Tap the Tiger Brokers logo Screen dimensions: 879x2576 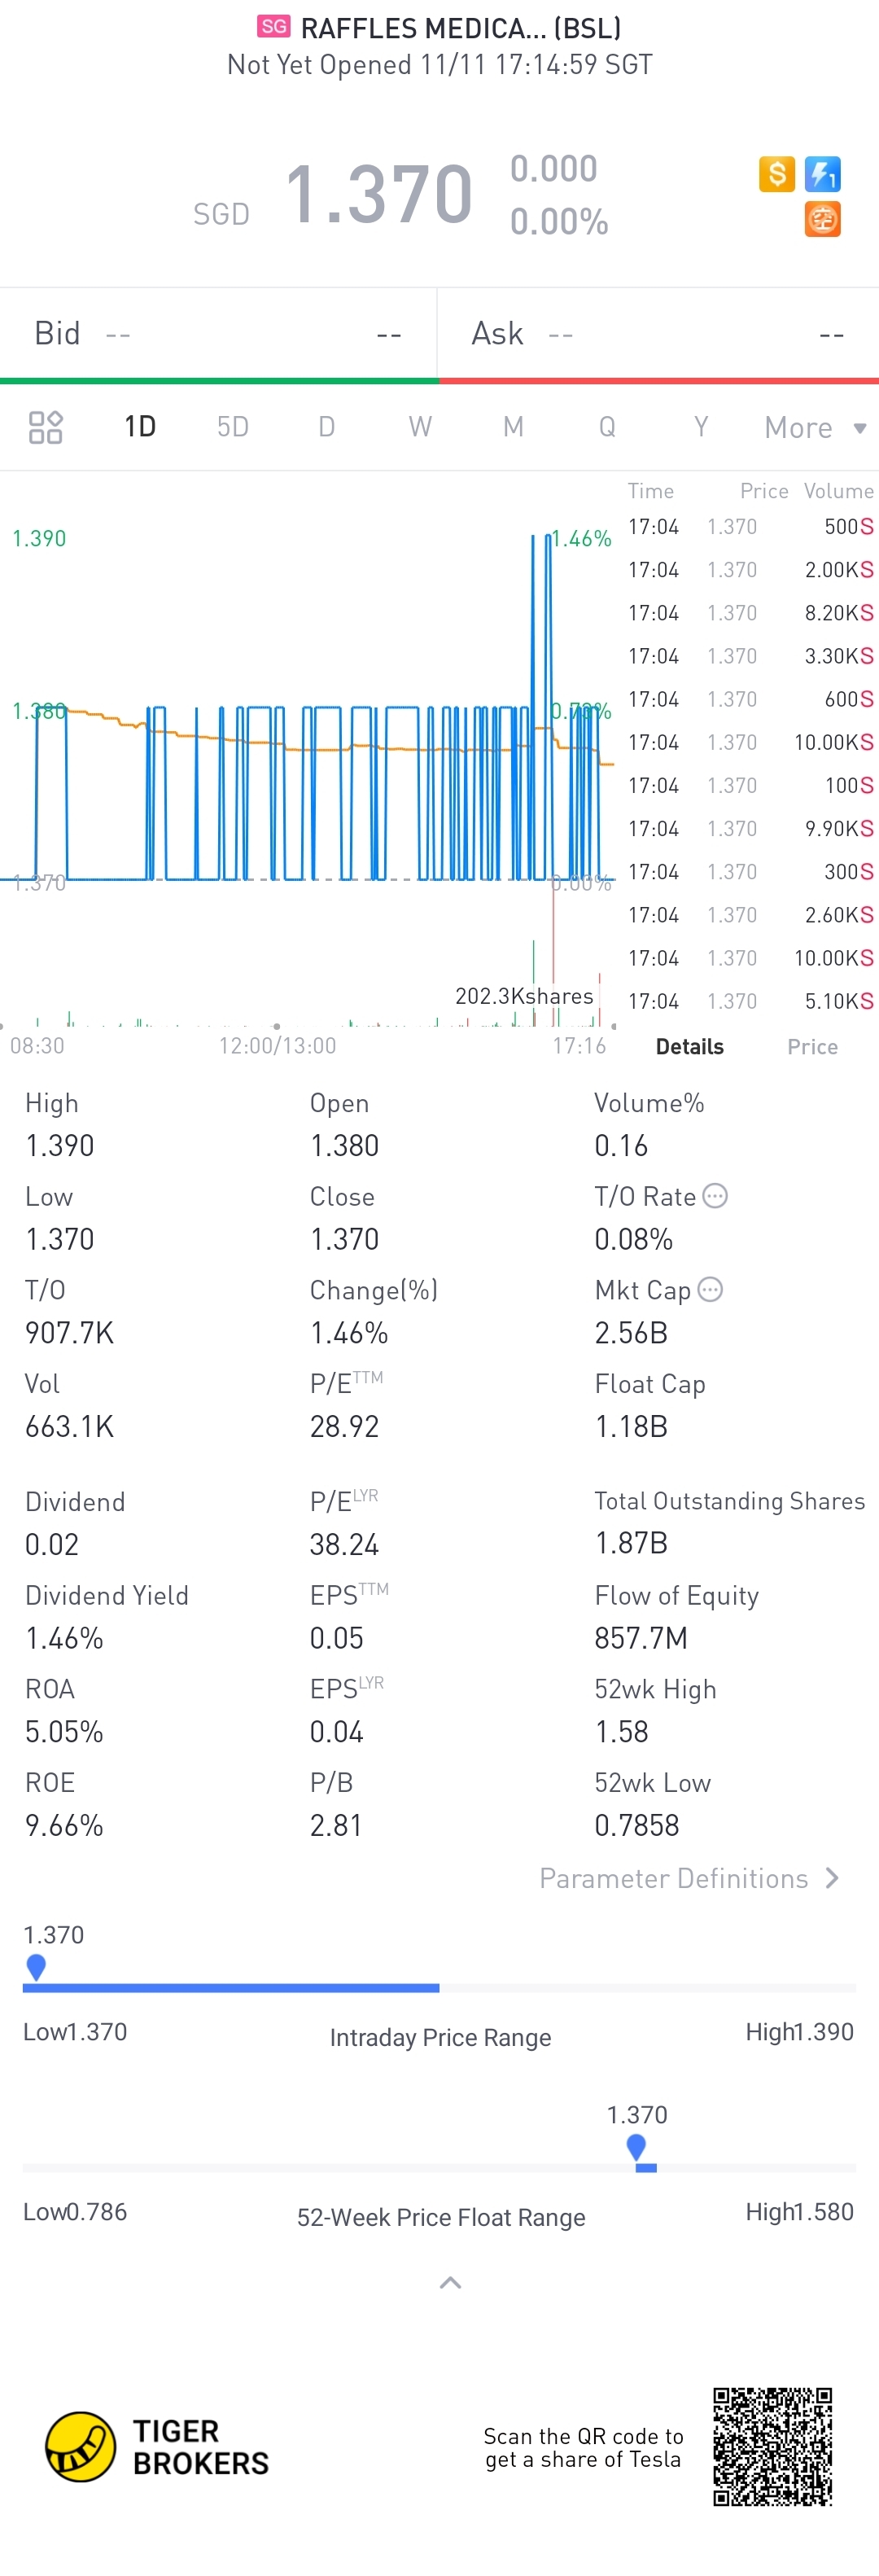(x=157, y=2447)
